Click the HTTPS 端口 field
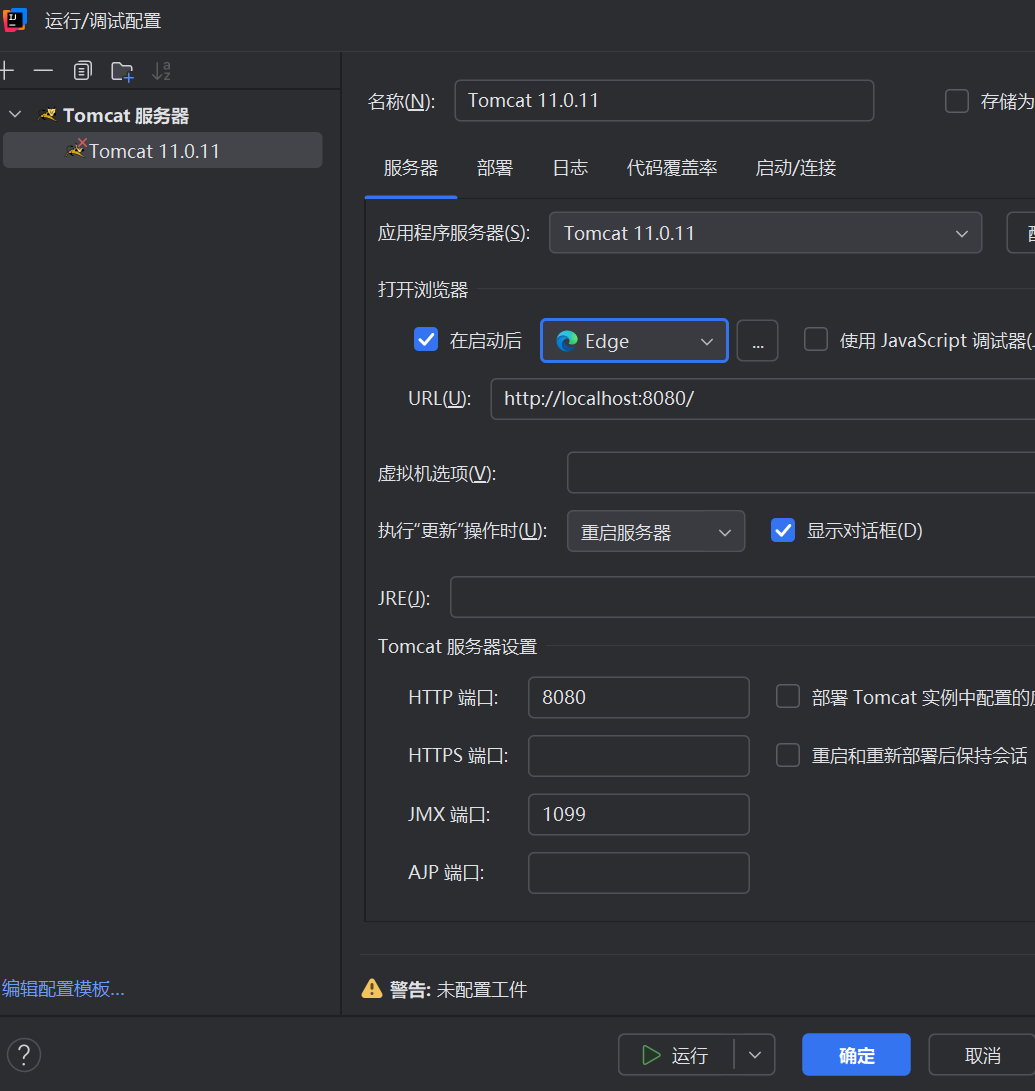The image size is (1035, 1091). coord(639,756)
